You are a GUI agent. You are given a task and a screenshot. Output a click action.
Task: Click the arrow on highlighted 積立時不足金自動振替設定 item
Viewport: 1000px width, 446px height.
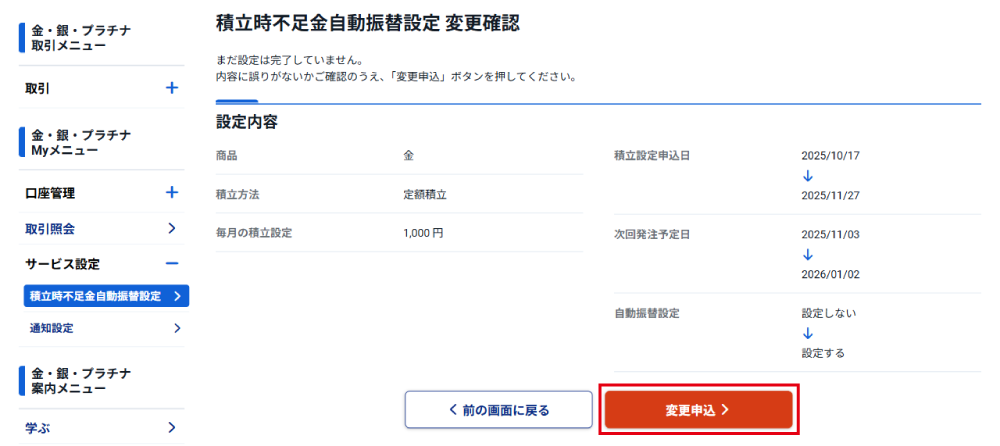[177, 296]
